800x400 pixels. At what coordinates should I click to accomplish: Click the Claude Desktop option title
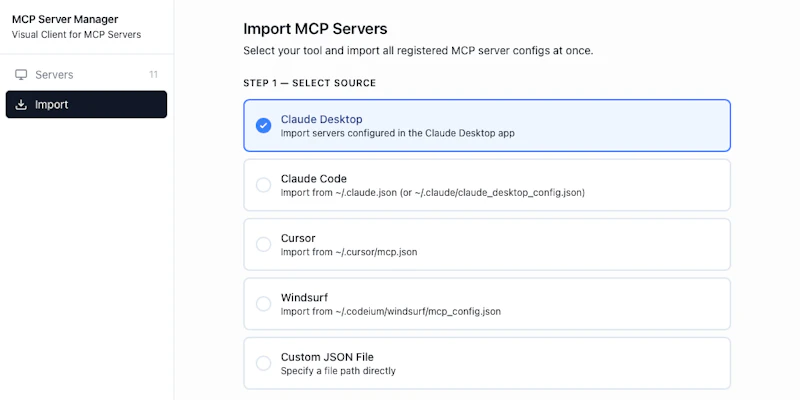(x=321, y=119)
